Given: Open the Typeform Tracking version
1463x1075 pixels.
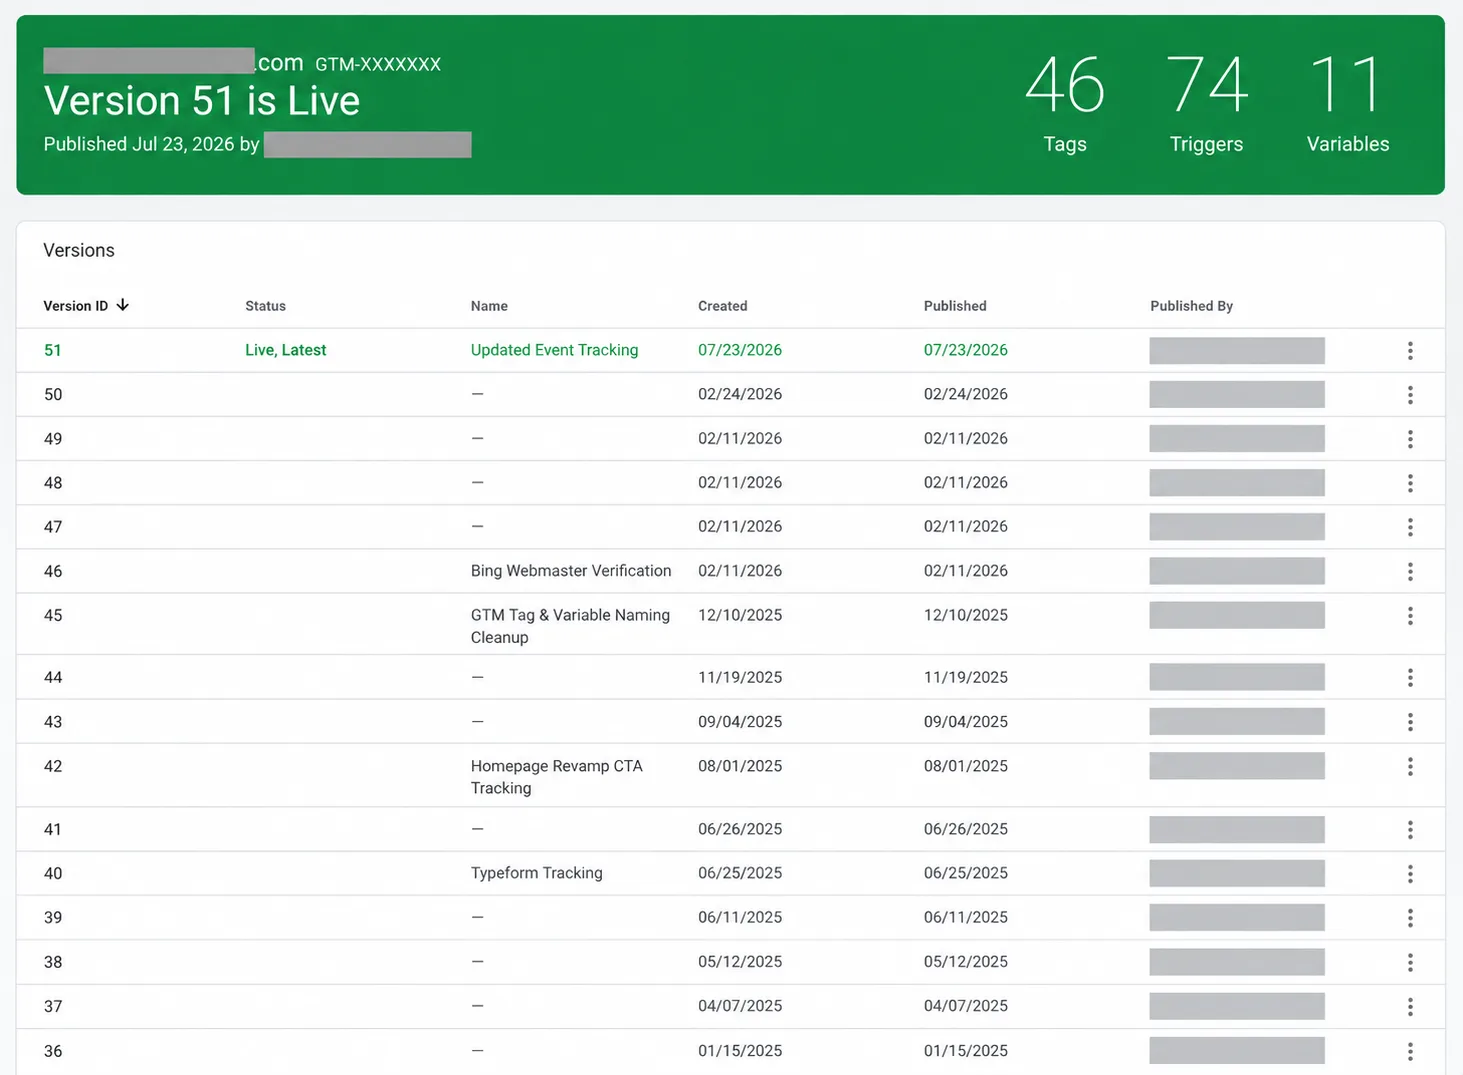Looking at the screenshot, I should click(537, 873).
